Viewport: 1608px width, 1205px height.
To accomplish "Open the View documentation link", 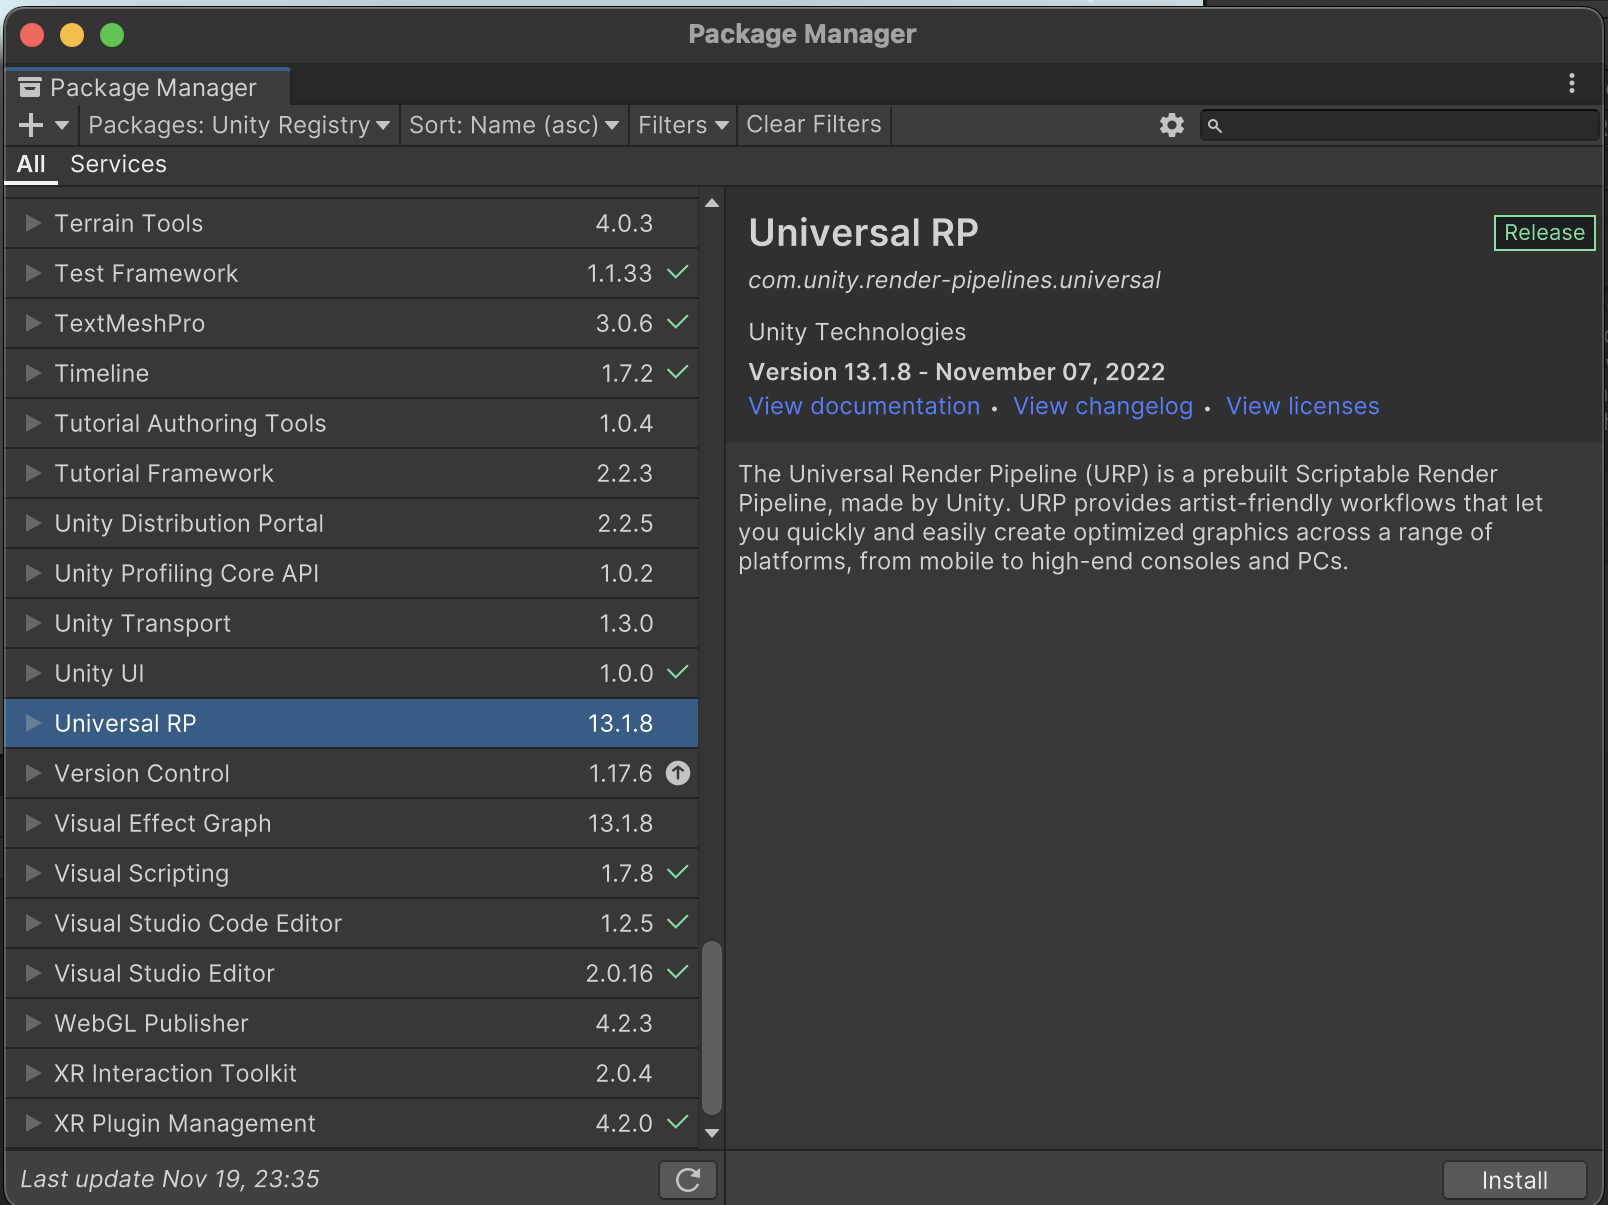I will 864,406.
